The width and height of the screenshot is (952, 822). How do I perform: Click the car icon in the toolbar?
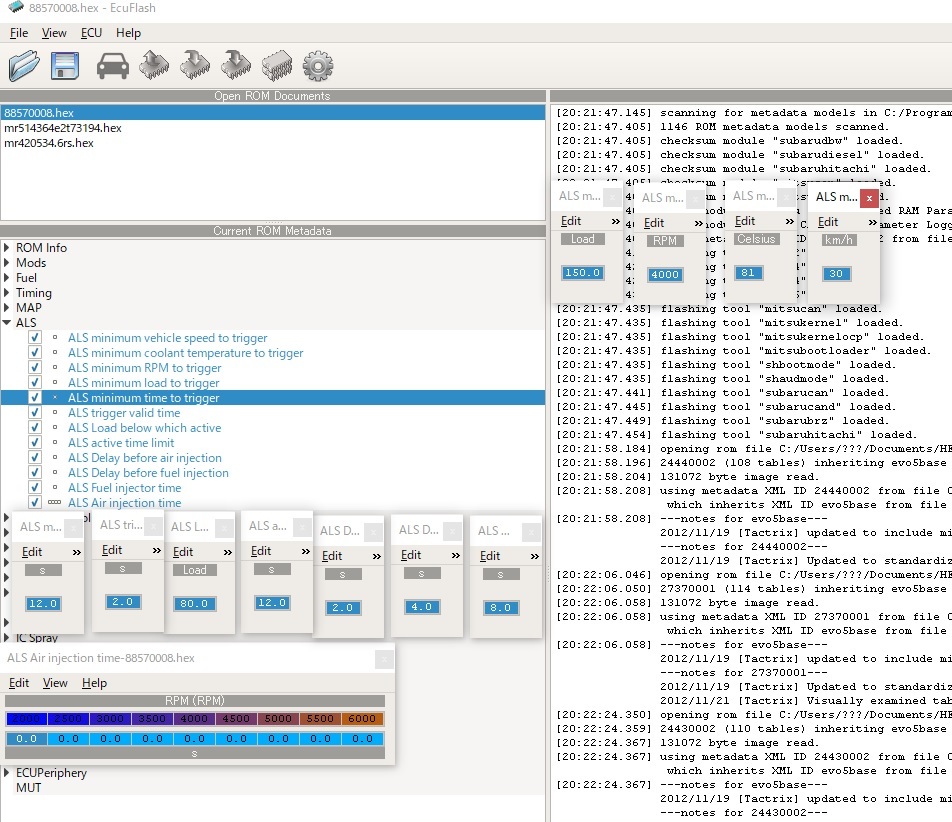pos(113,66)
